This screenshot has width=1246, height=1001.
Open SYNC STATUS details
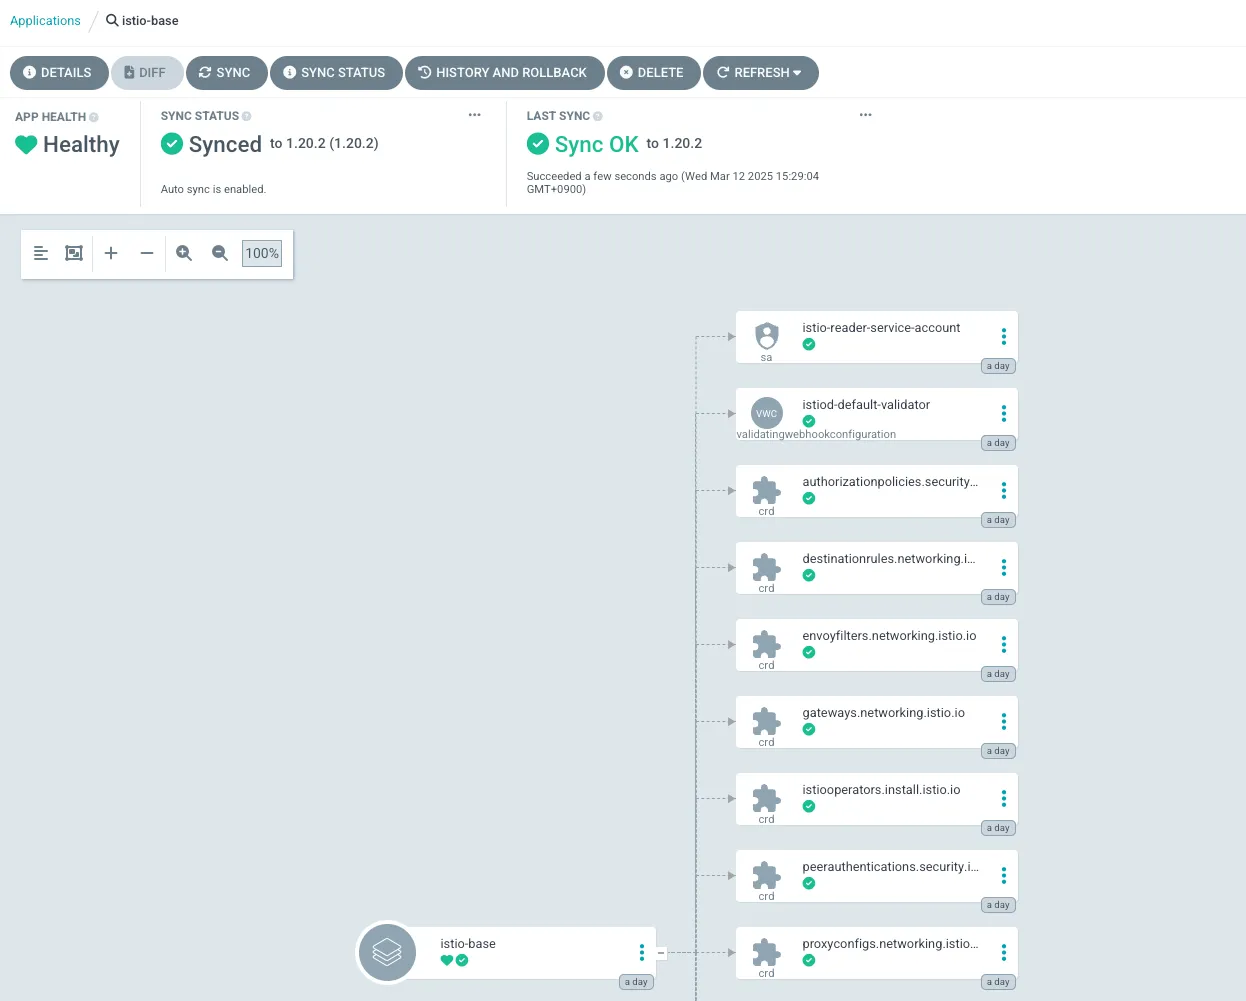(335, 73)
